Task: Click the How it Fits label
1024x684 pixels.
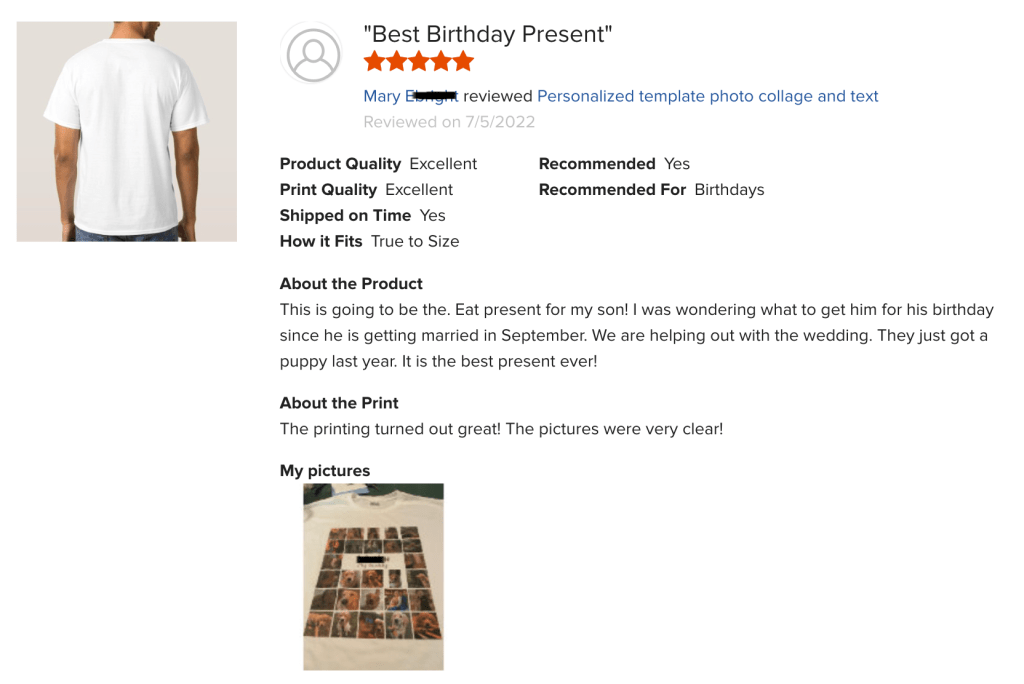Action: click(x=321, y=241)
